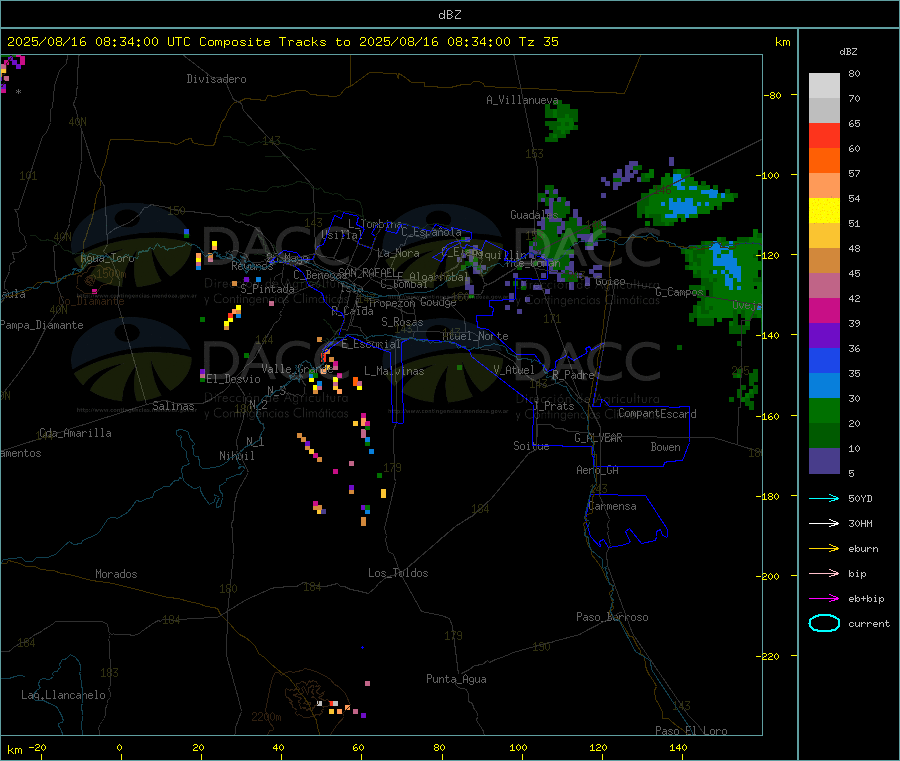The width and height of the screenshot is (900, 761).
Task: Click the SAN_RAFAEL map label
Action: 367,272
